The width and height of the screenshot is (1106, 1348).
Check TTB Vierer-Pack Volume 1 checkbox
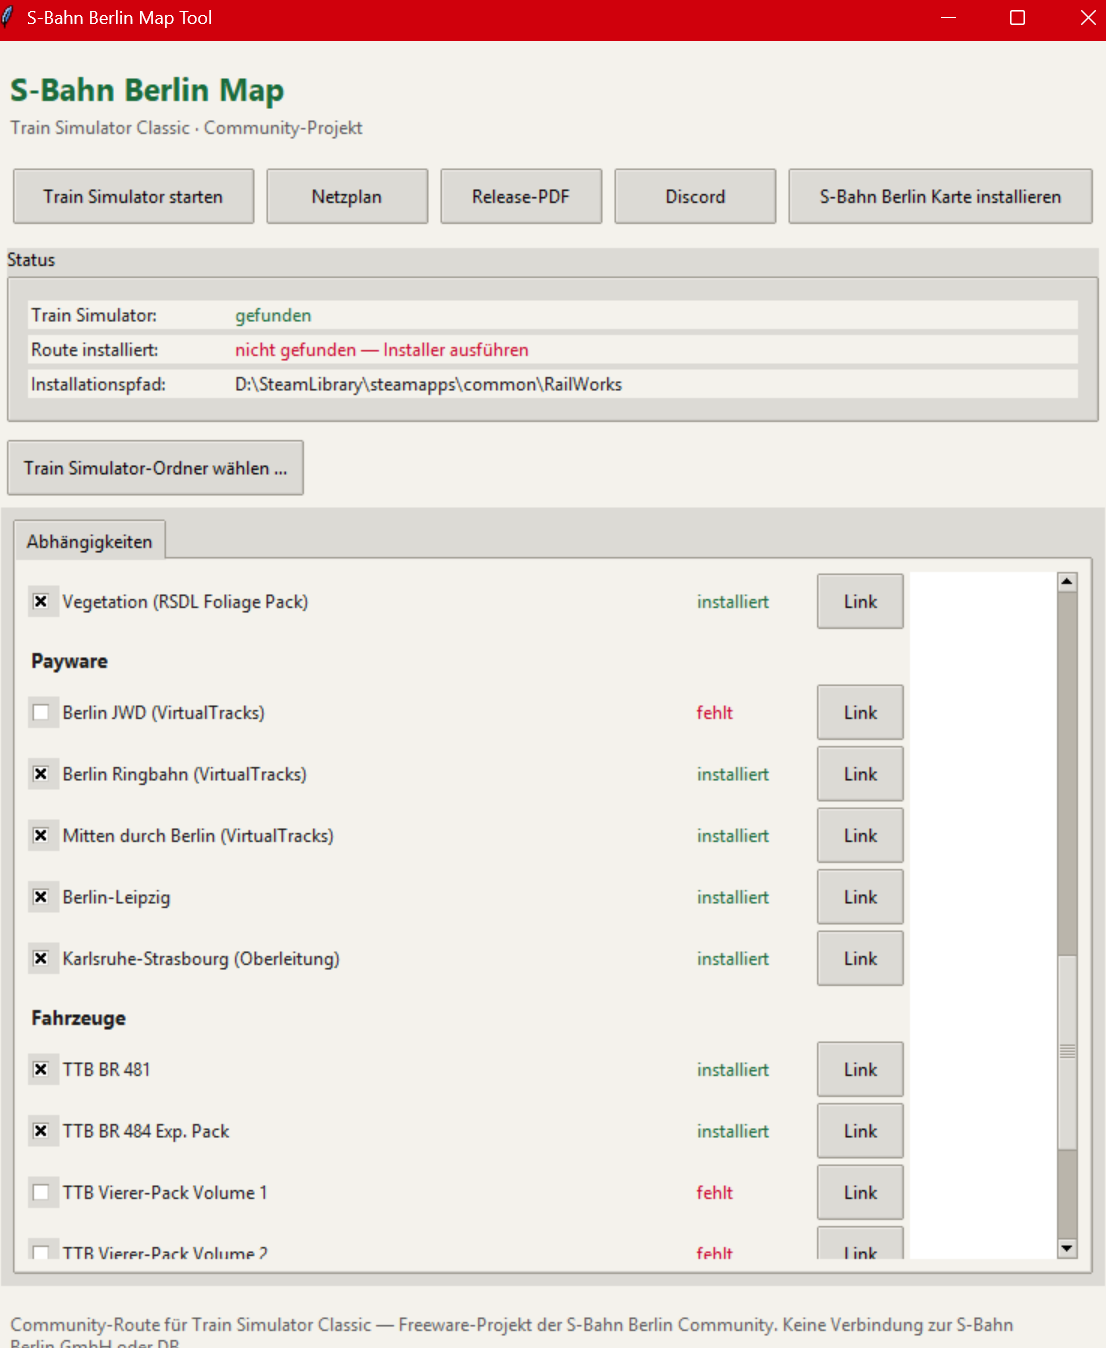pyautogui.click(x=41, y=1193)
